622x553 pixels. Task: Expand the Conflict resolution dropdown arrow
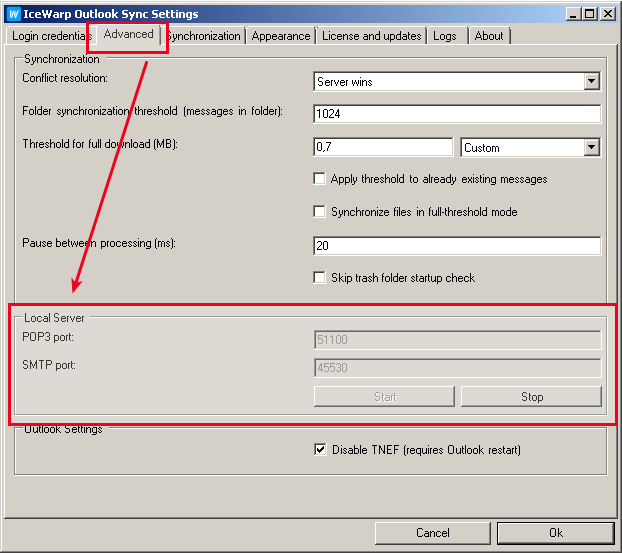pyautogui.click(x=591, y=81)
